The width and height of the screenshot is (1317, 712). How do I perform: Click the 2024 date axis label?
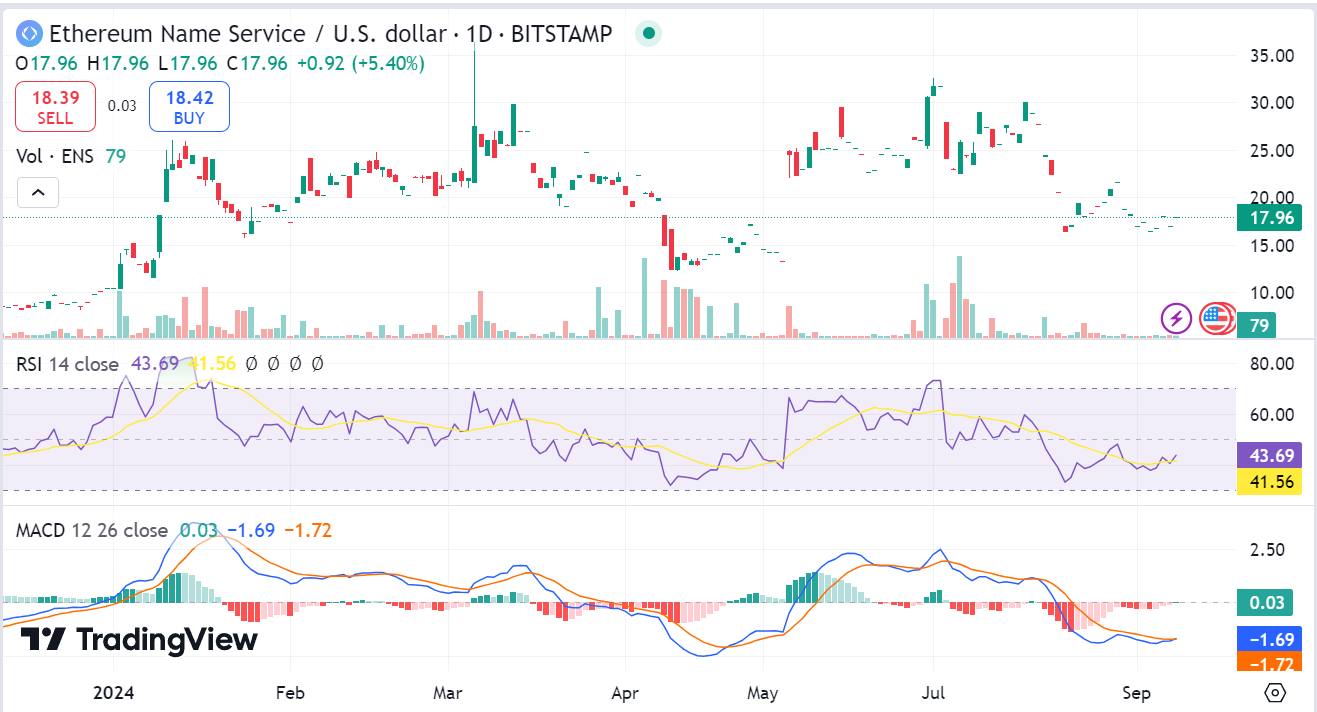click(112, 692)
